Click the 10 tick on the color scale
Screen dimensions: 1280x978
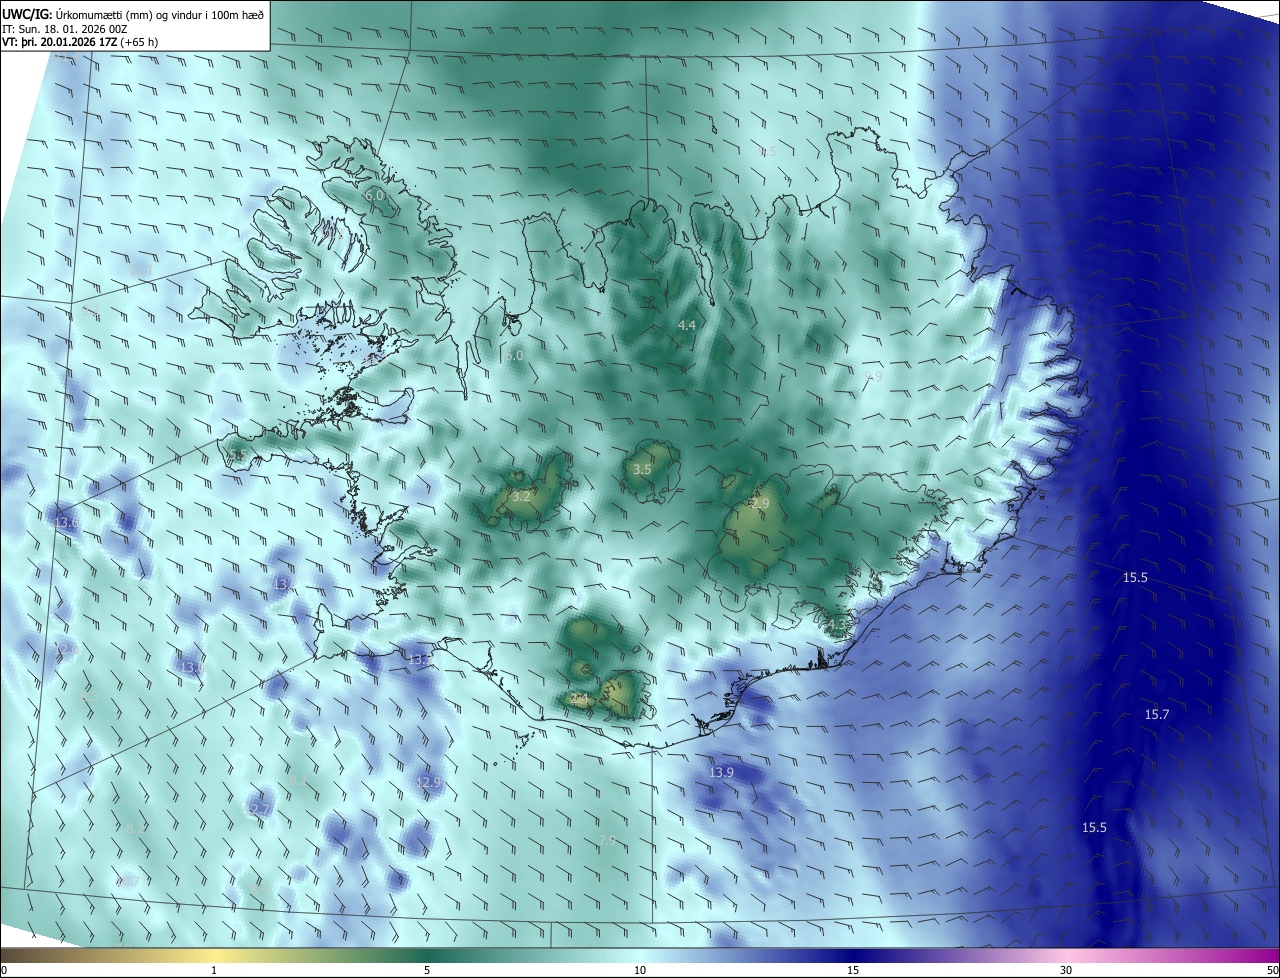tap(640, 970)
